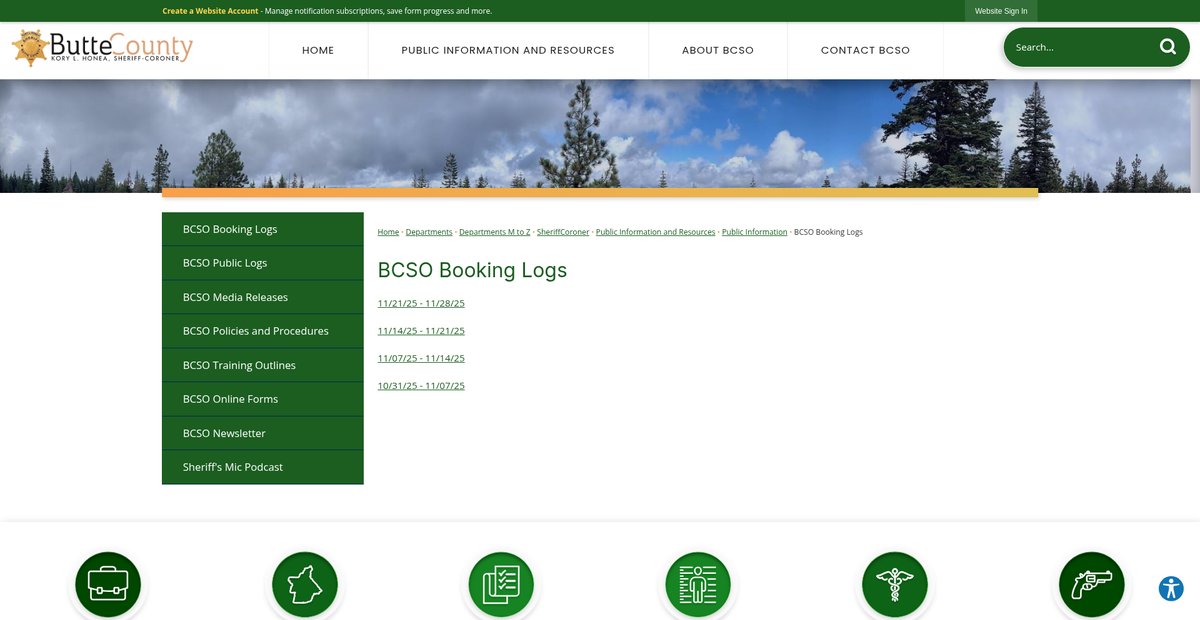The width and height of the screenshot is (1200, 620).
Task: Open the CONTACT BCSO menu
Action: (865, 50)
